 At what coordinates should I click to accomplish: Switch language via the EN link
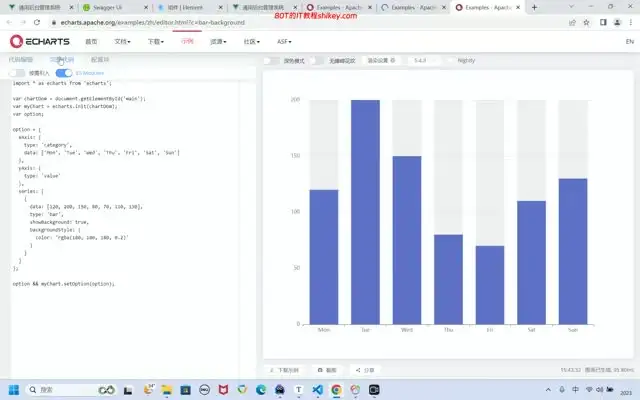click(629, 42)
